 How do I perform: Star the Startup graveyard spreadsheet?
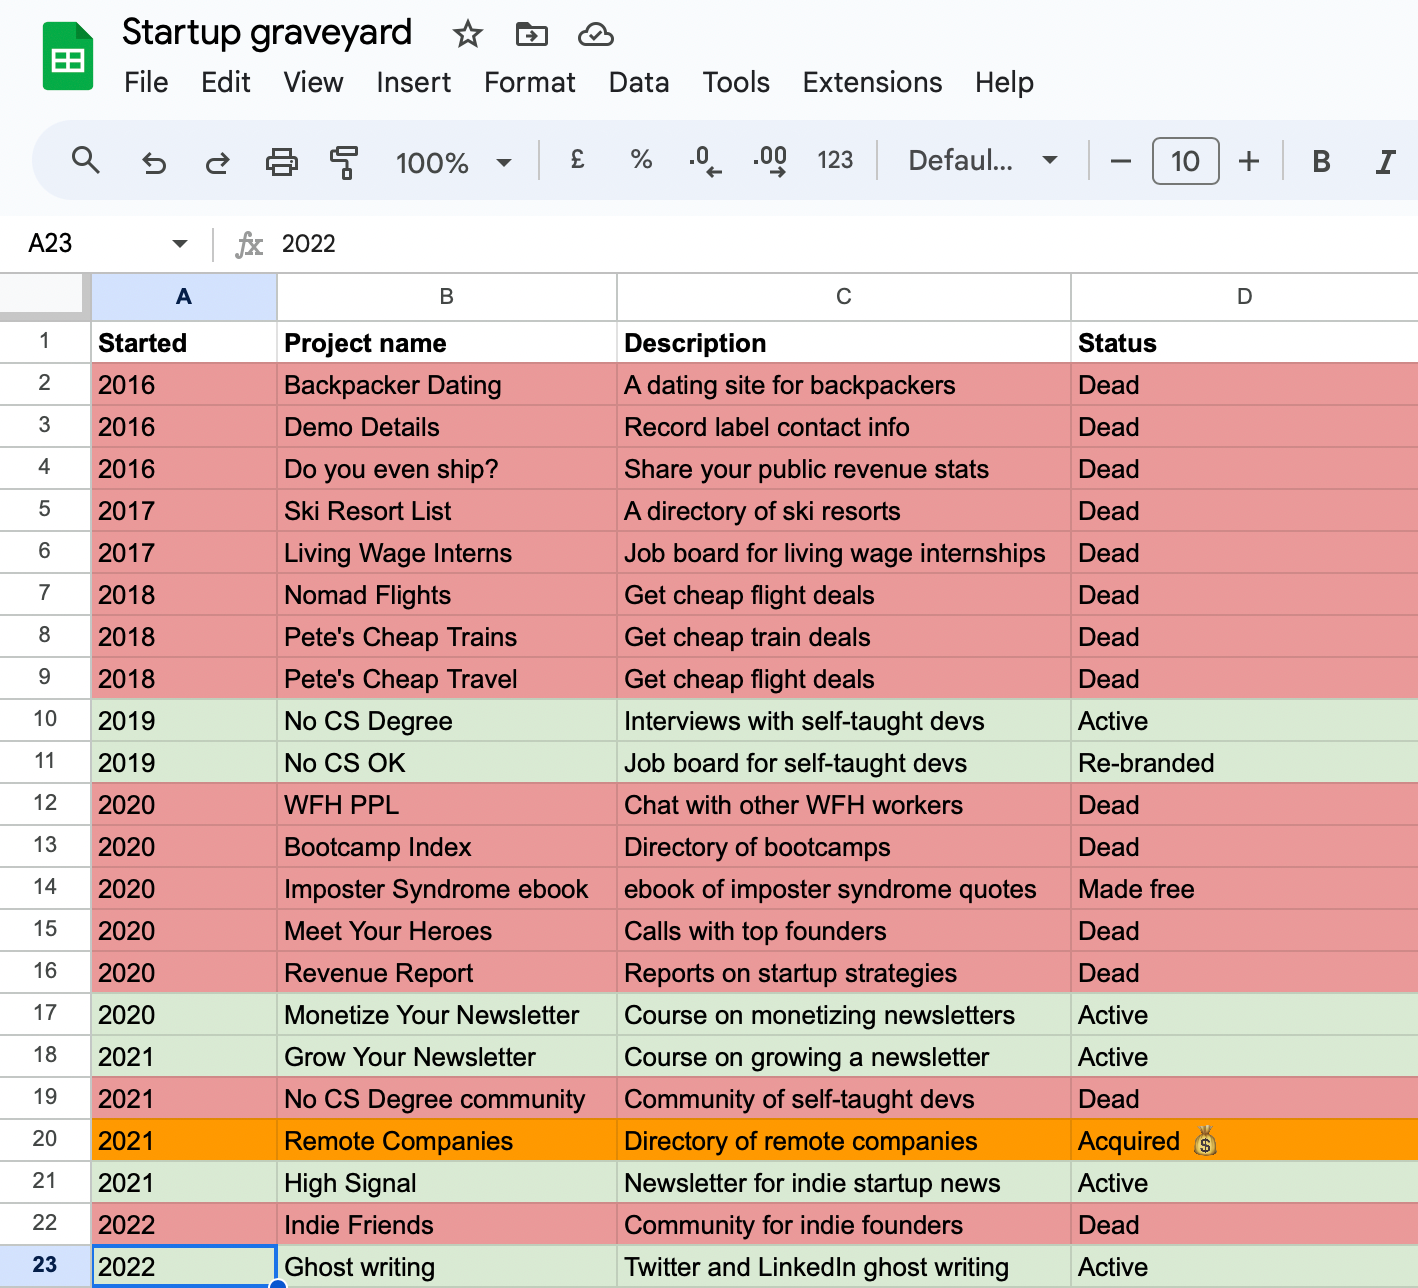pos(467,33)
